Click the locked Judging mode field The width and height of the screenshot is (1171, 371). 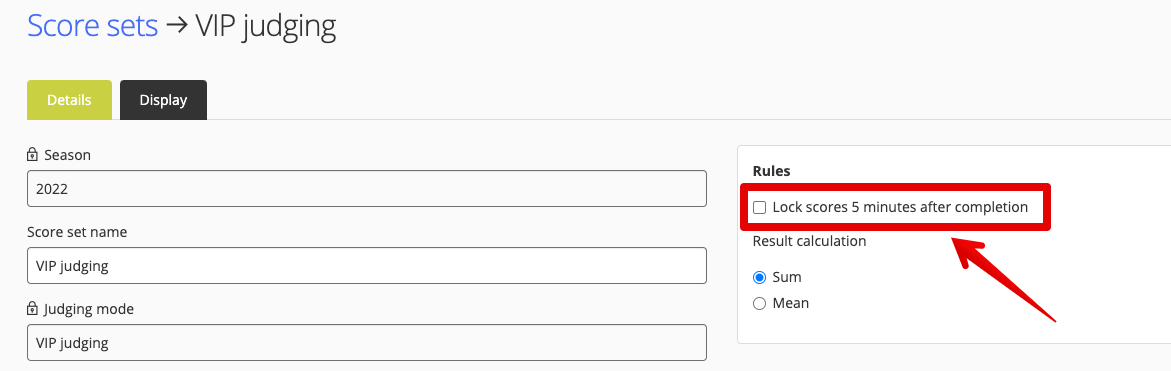[367, 343]
